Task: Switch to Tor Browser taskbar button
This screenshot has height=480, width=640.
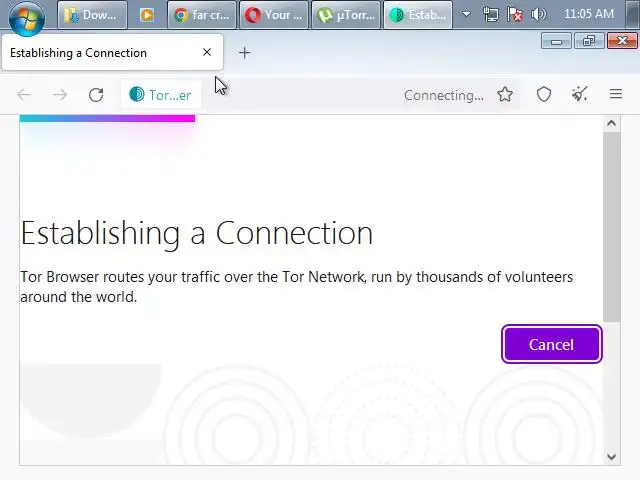Action: [418, 15]
